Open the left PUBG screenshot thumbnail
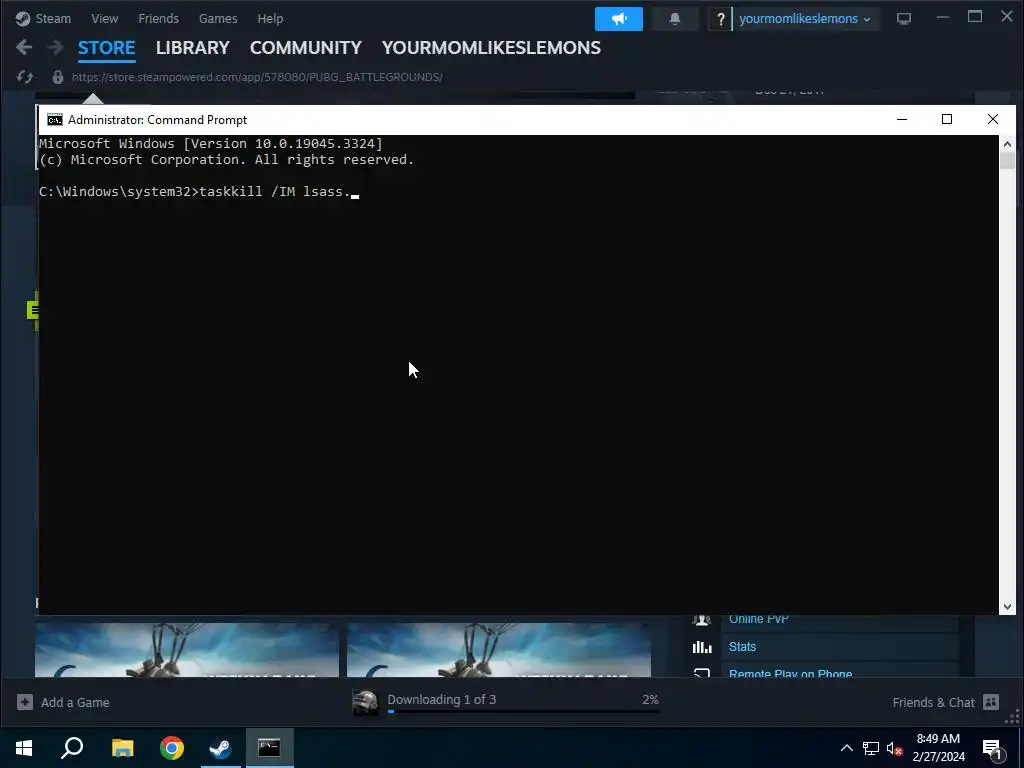 pos(187,650)
